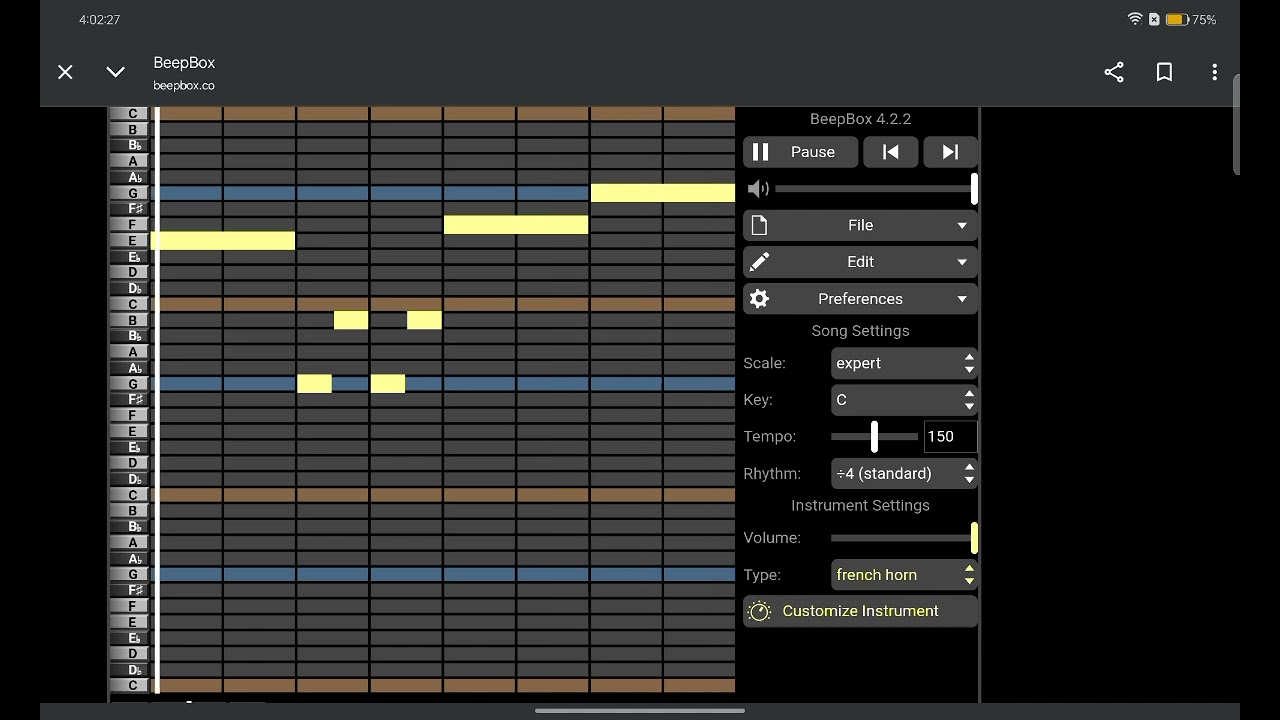Open the File menu
The width and height of the screenshot is (1280, 720).
coord(860,225)
